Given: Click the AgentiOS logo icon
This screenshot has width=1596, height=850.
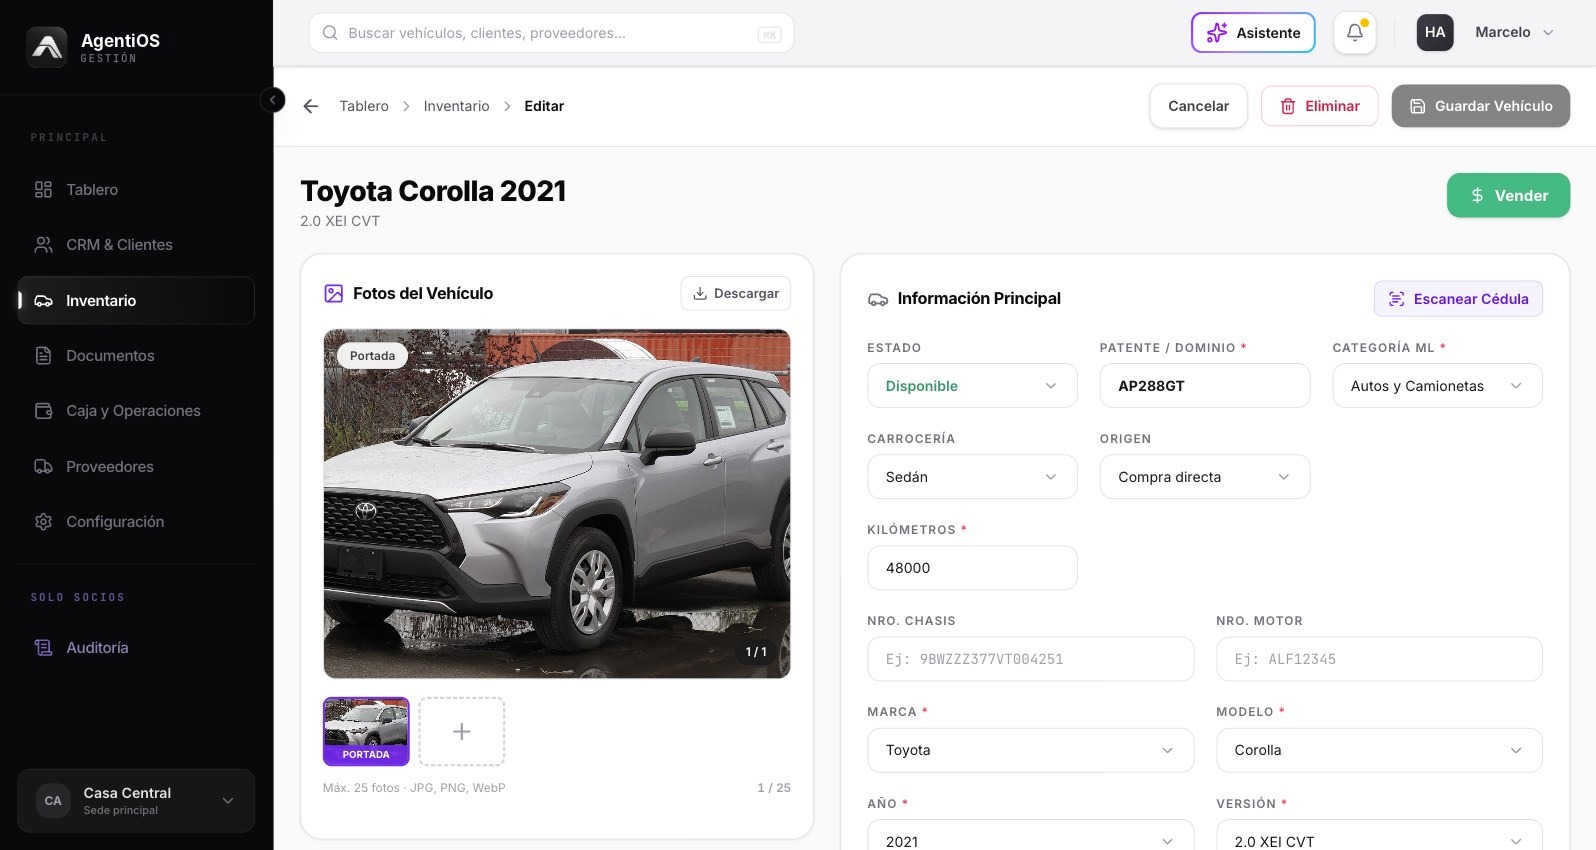Looking at the screenshot, I should click(x=47, y=47).
